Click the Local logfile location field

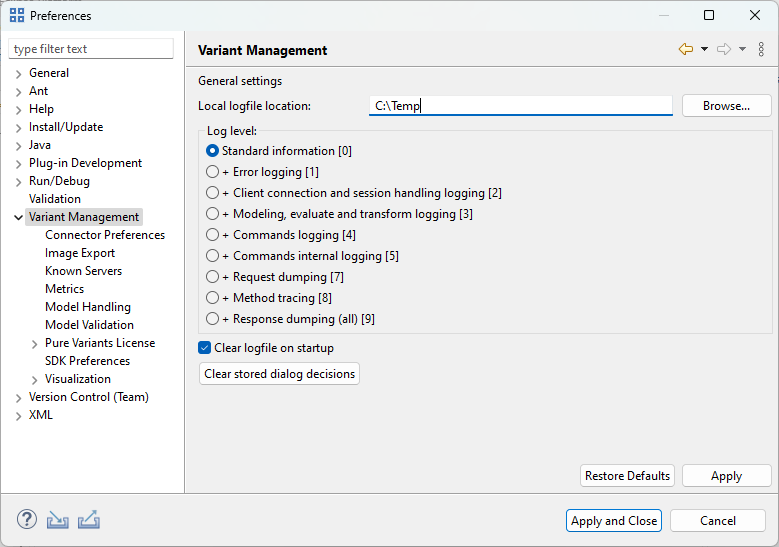pos(520,106)
